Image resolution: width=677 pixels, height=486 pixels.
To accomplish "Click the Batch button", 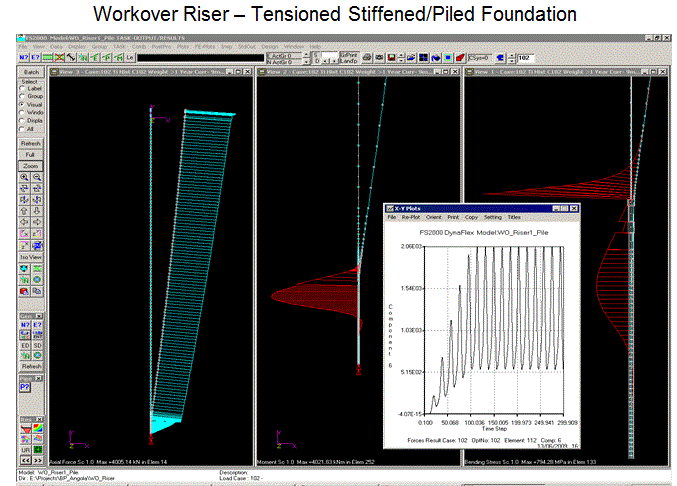I will 32,73.
